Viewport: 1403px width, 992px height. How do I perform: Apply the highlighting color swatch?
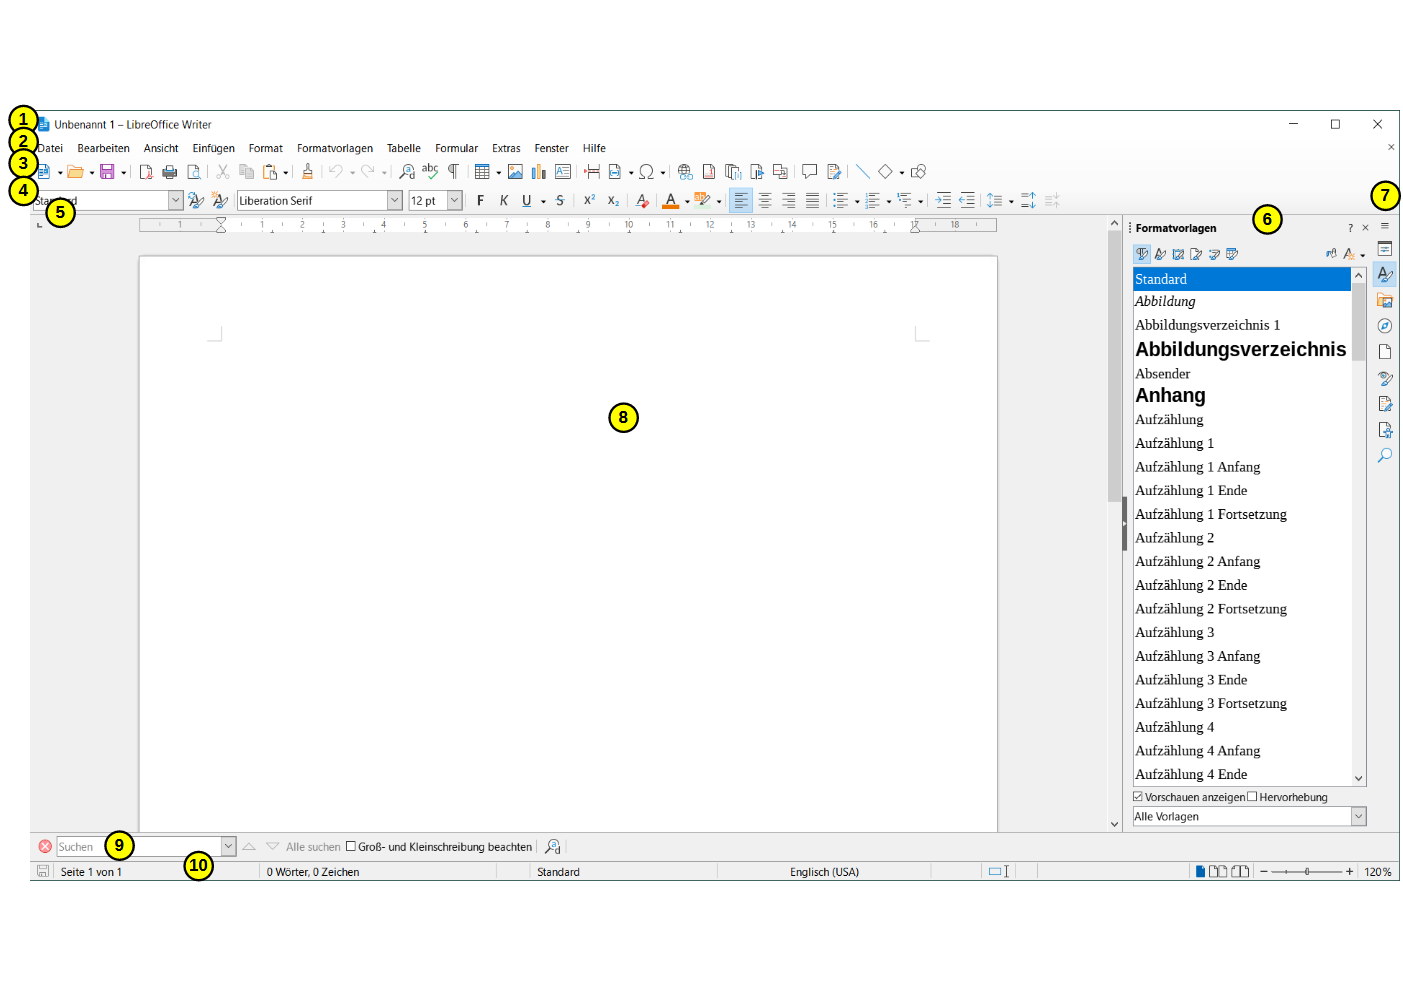point(703,201)
